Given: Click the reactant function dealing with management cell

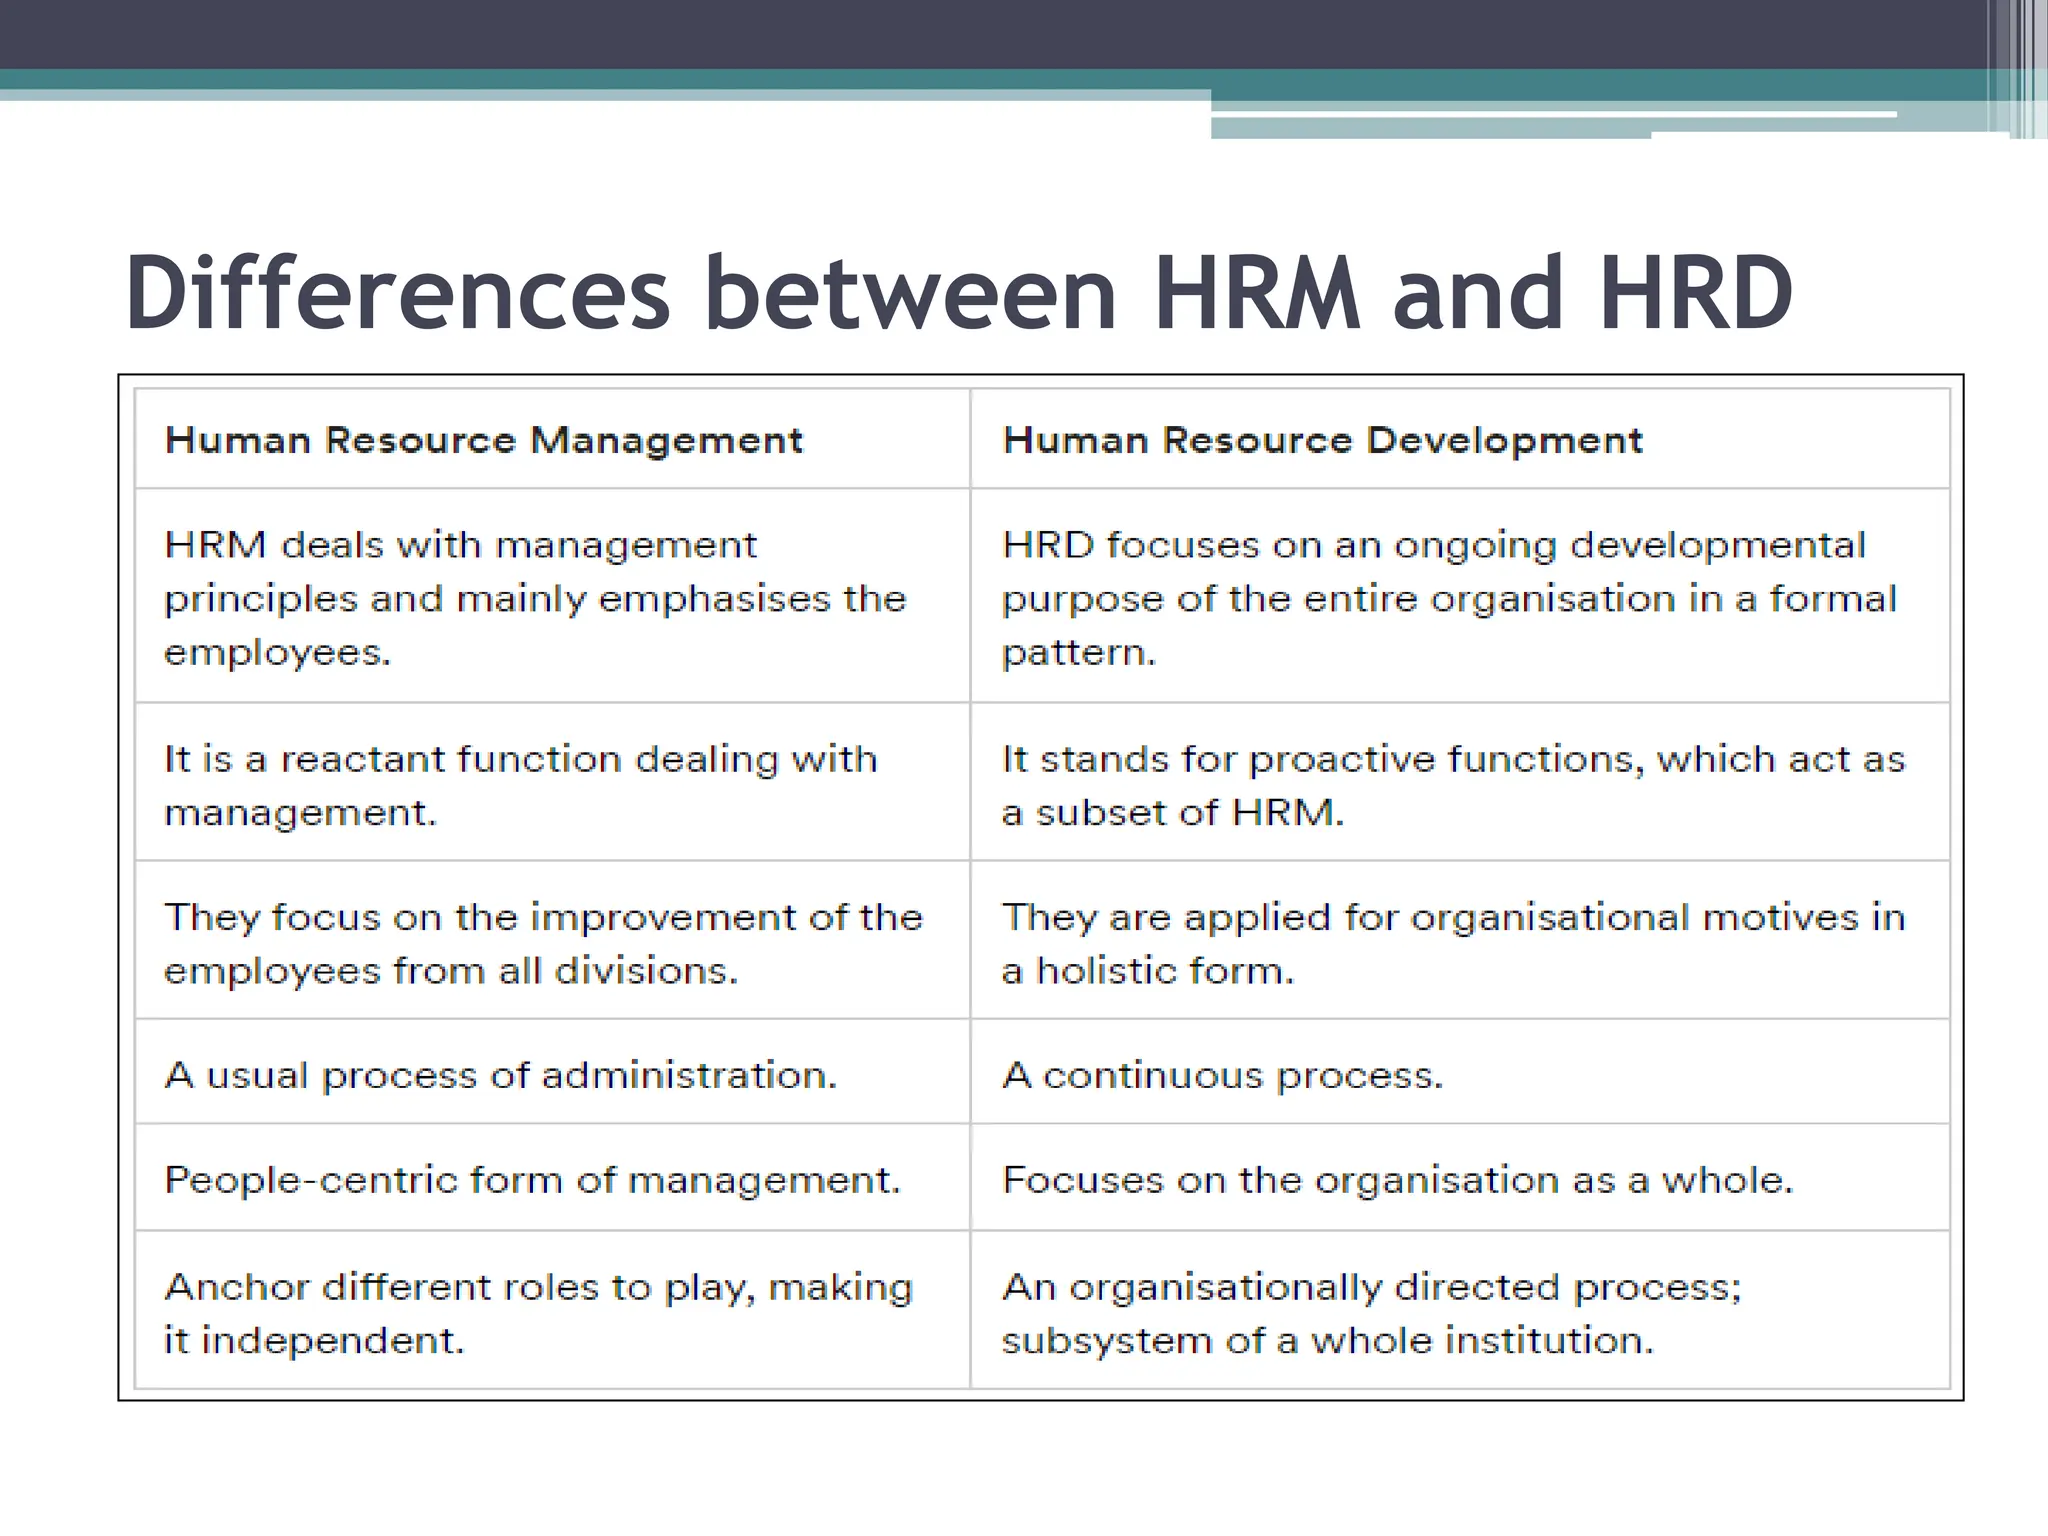Looking at the screenshot, I should [520, 785].
